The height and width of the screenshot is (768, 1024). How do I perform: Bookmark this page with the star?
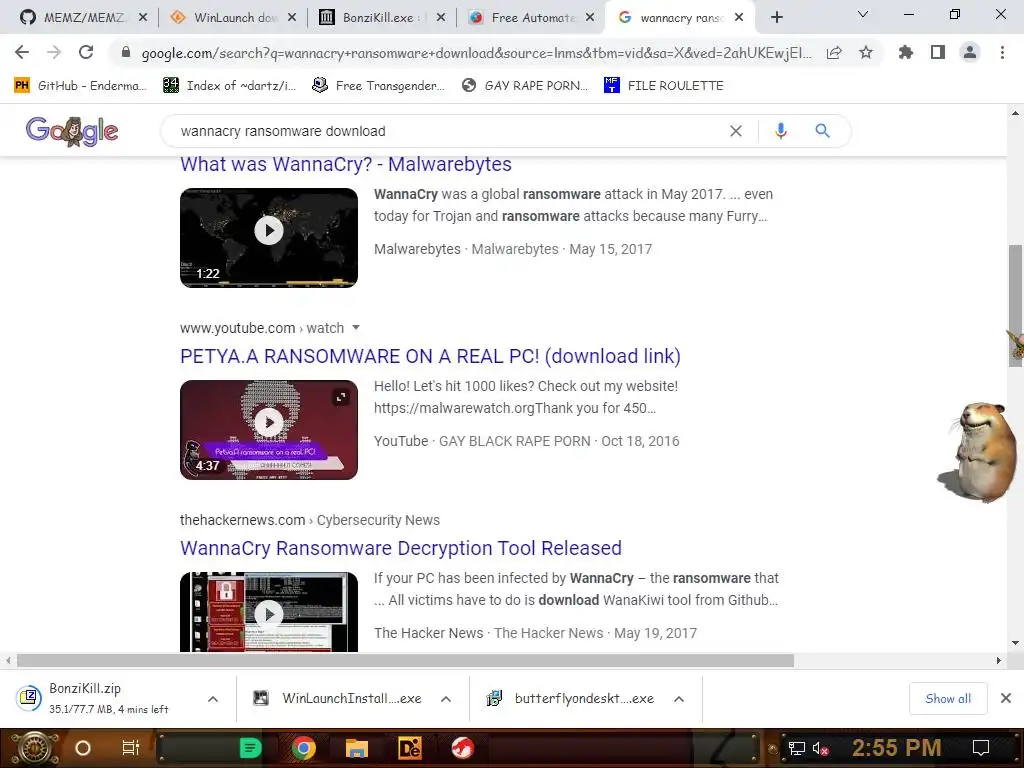tap(866, 53)
